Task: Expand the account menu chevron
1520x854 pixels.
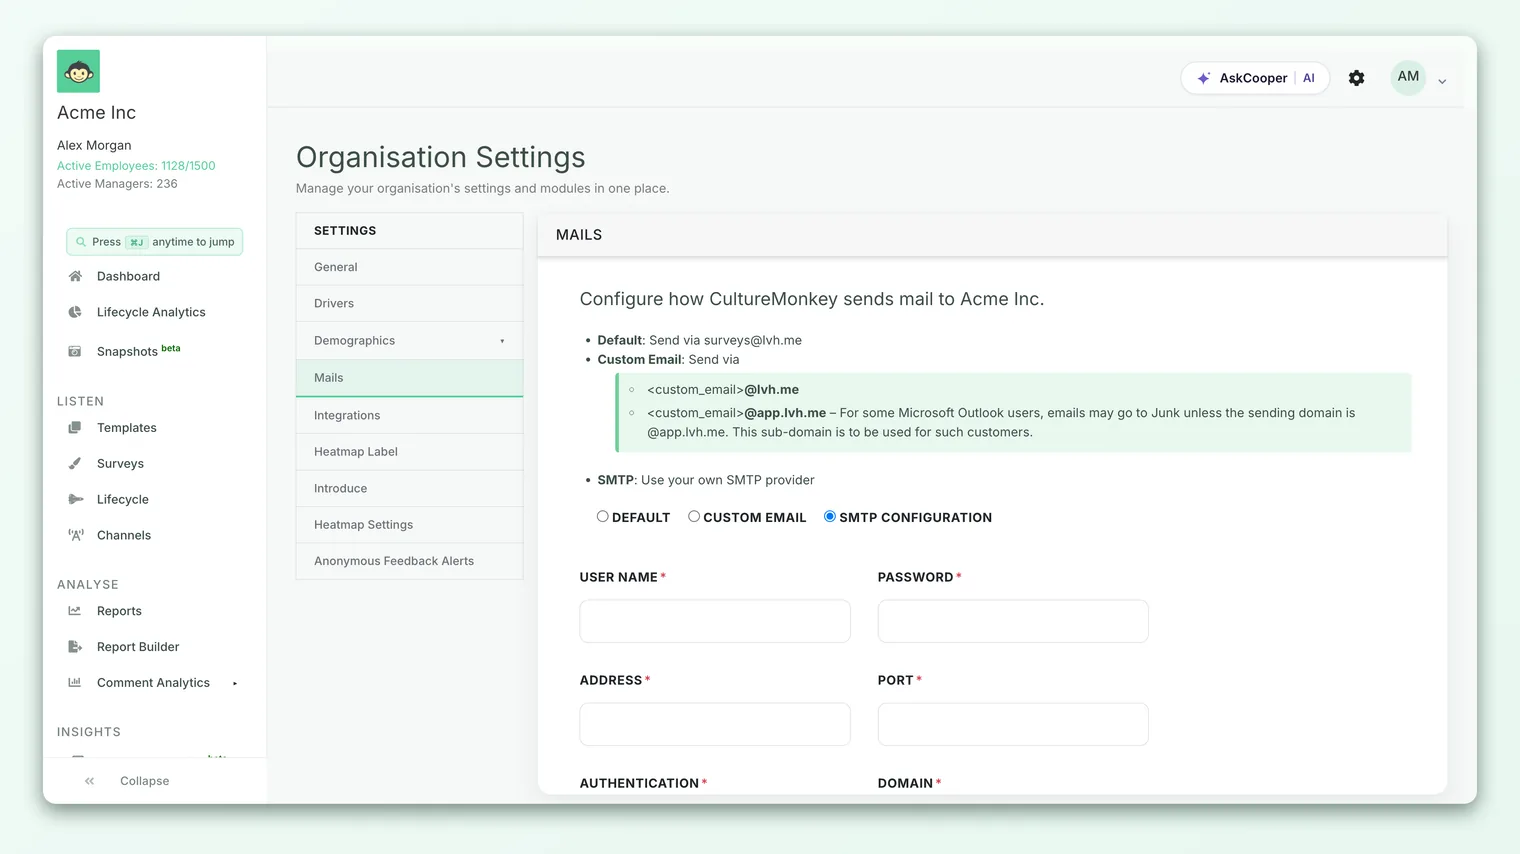Action: [1442, 81]
